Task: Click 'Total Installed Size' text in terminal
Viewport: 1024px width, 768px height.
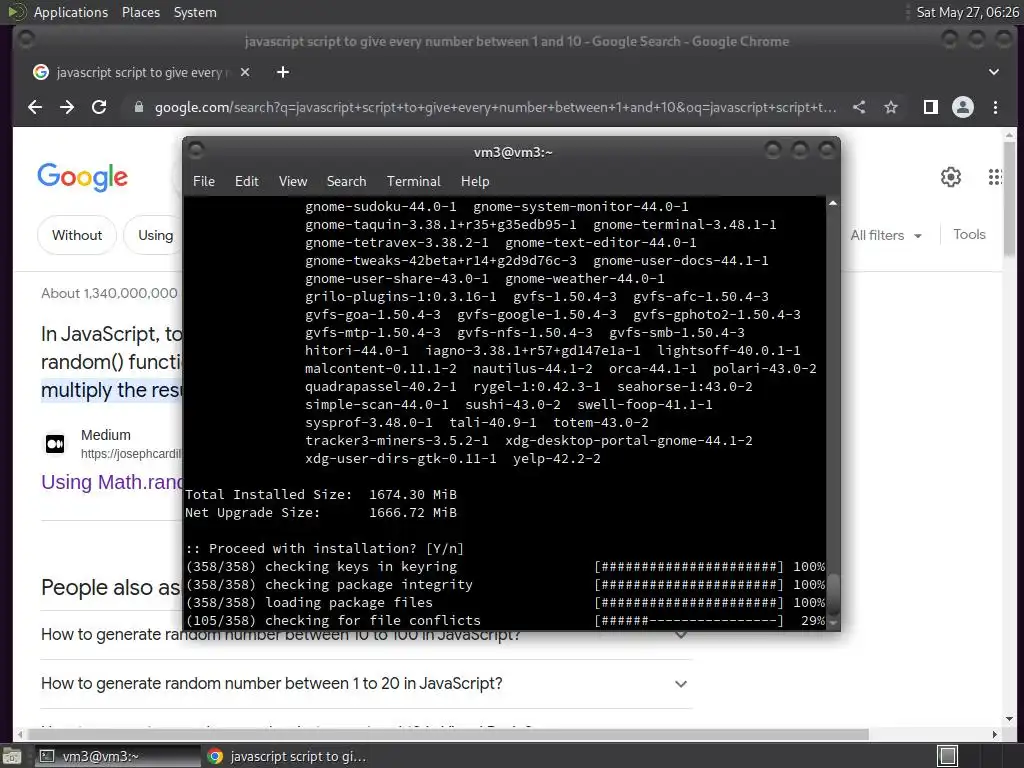Action: point(268,494)
